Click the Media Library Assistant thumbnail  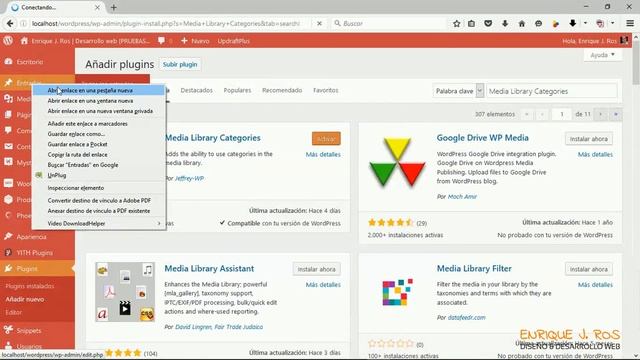(125, 292)
